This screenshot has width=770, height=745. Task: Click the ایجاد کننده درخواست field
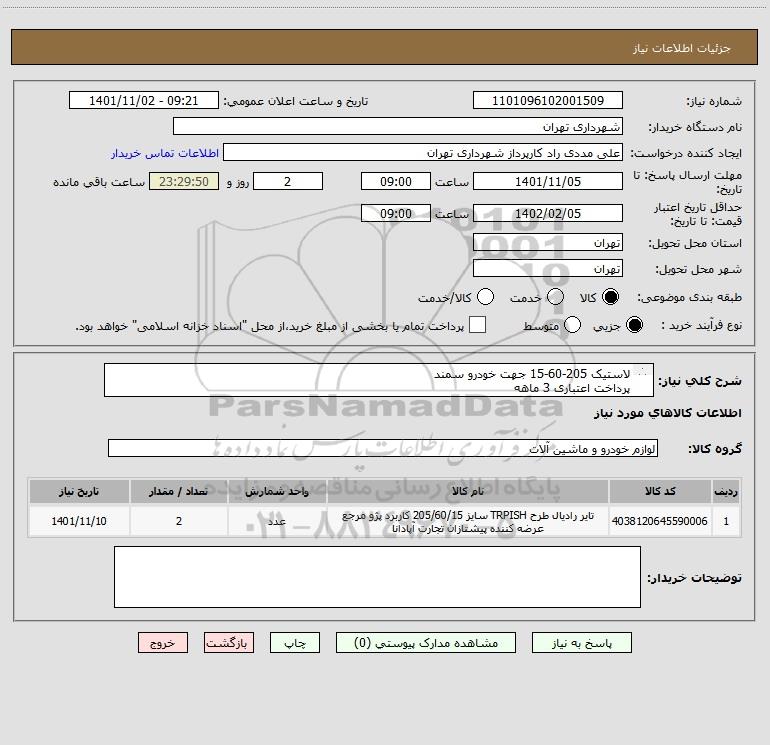423,153
